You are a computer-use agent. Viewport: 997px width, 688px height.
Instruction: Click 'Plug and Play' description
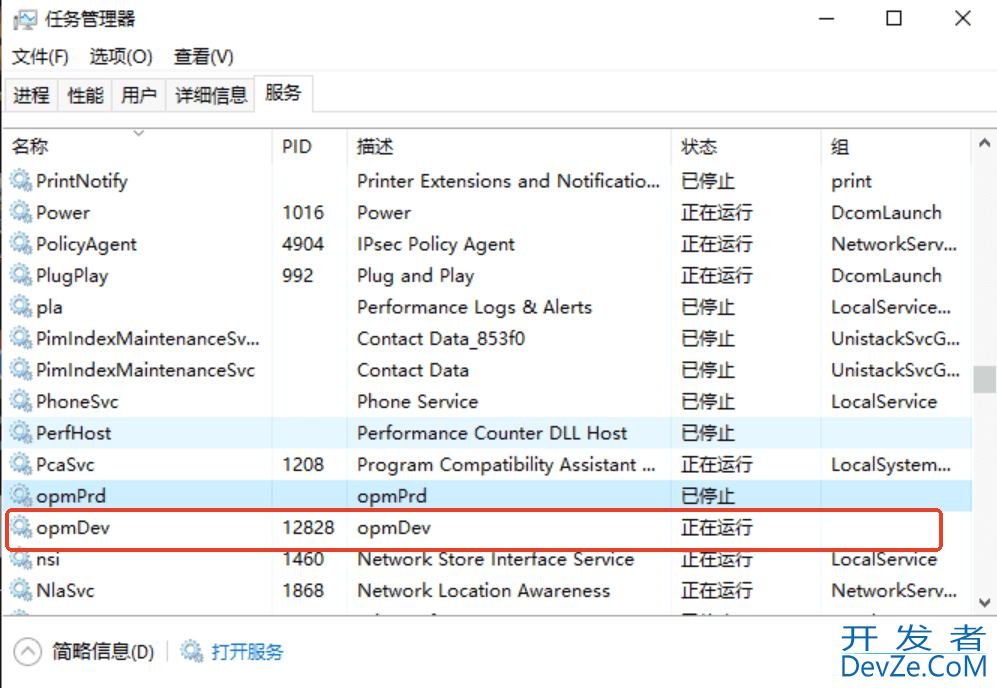coord(416,276)
